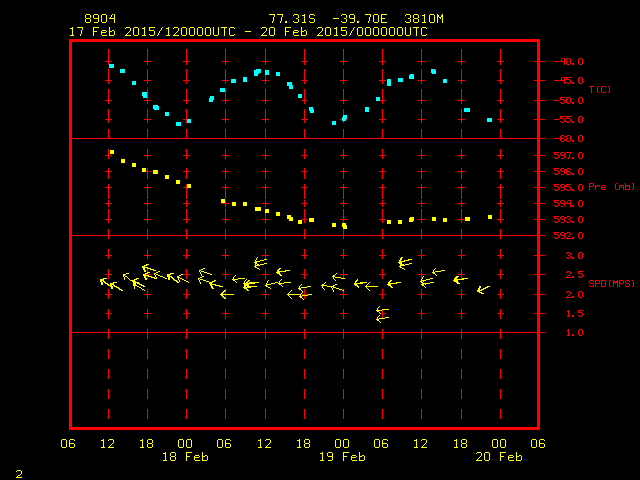Click the "SPD(MPS)" wind speed axis label
640x480 pixels.
coord(611,283)
